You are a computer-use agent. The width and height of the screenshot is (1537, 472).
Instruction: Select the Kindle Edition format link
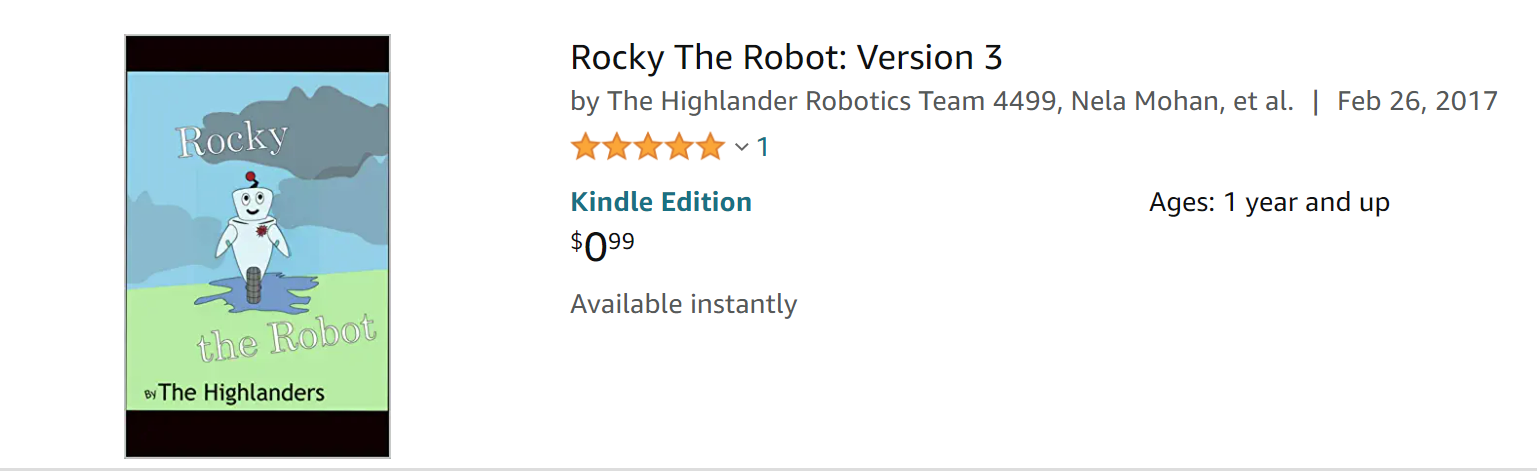point(661,202)
